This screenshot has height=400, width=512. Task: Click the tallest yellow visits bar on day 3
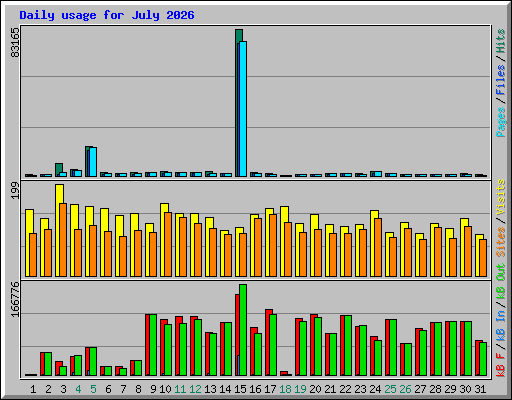58,230
